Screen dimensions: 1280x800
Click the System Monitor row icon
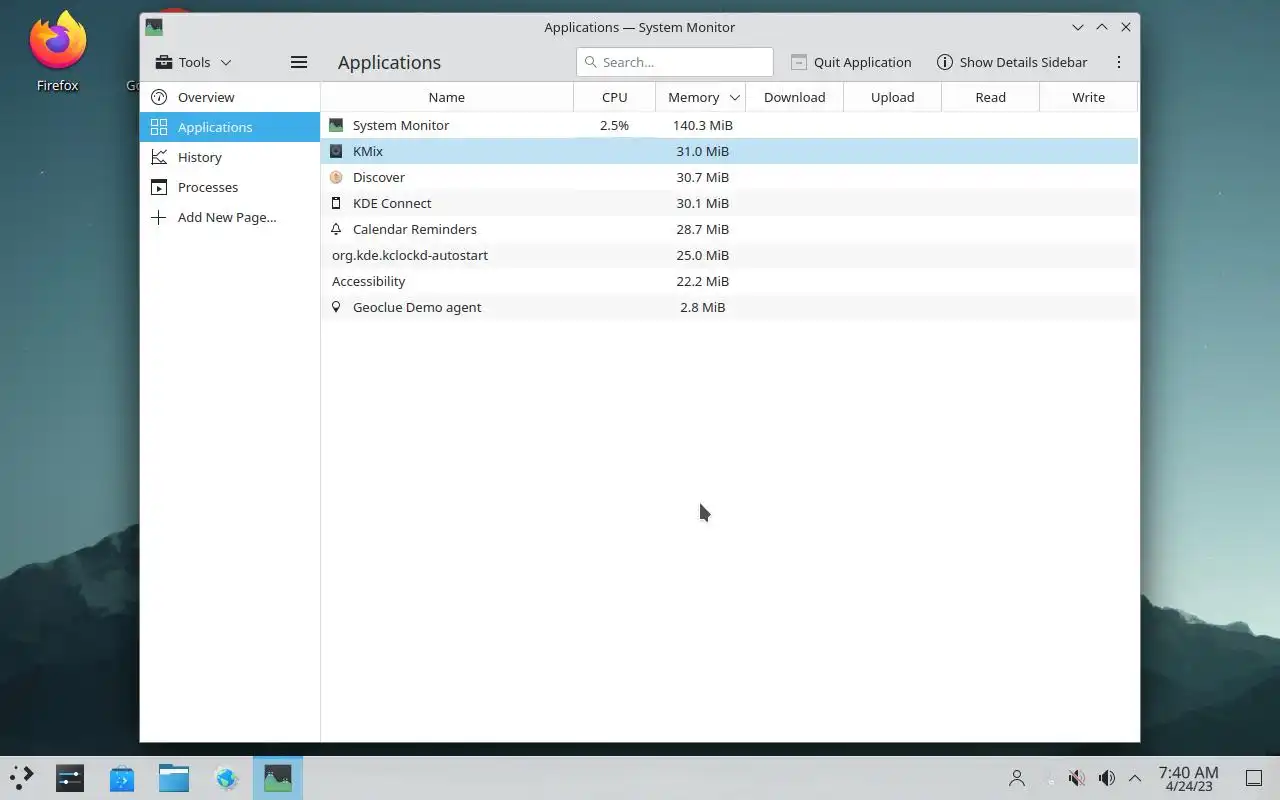click(336, 125)
